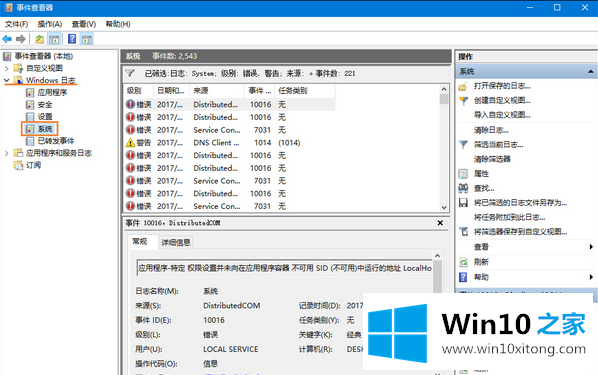Viewport: 598px width, 375px height.
Task: Expand the 自定义视图 node arrow
Action: [6, 69]
